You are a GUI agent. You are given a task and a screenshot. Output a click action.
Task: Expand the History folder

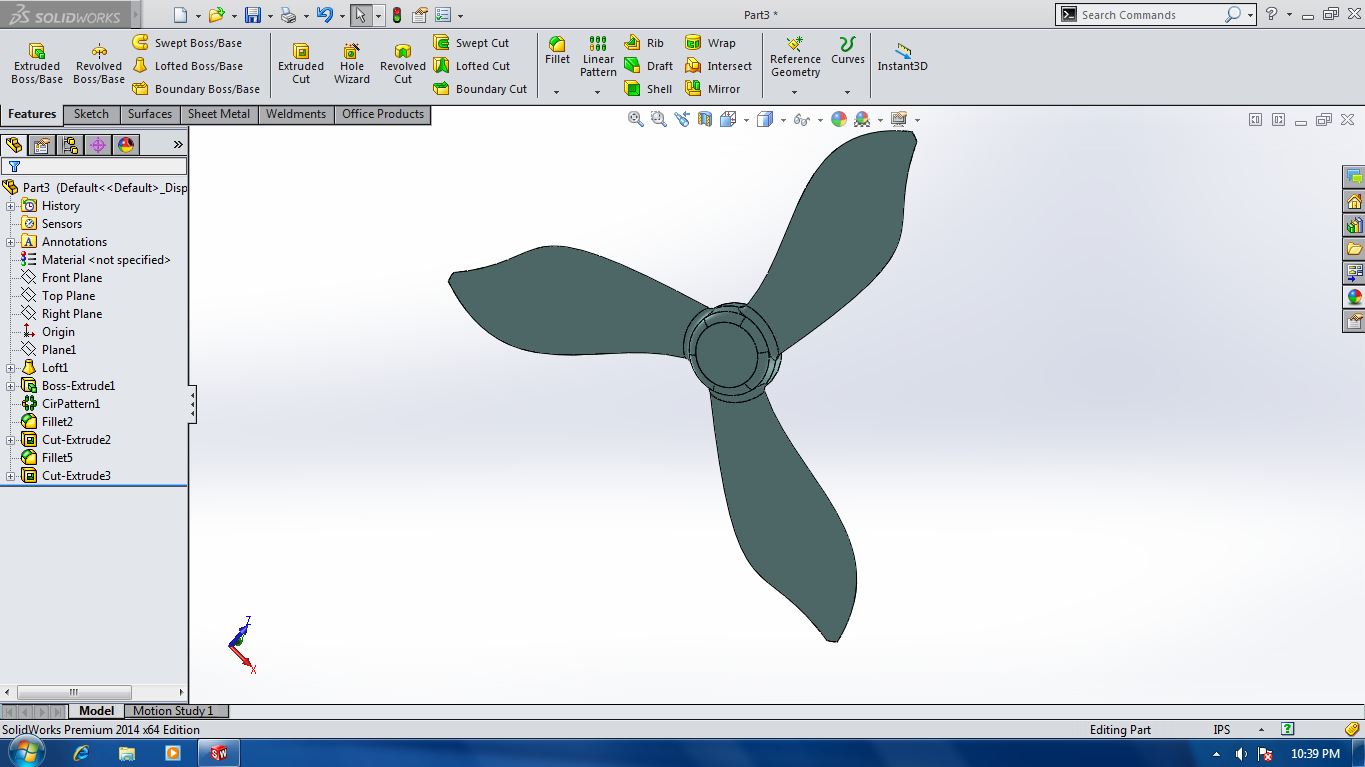(x=11, y=206)
